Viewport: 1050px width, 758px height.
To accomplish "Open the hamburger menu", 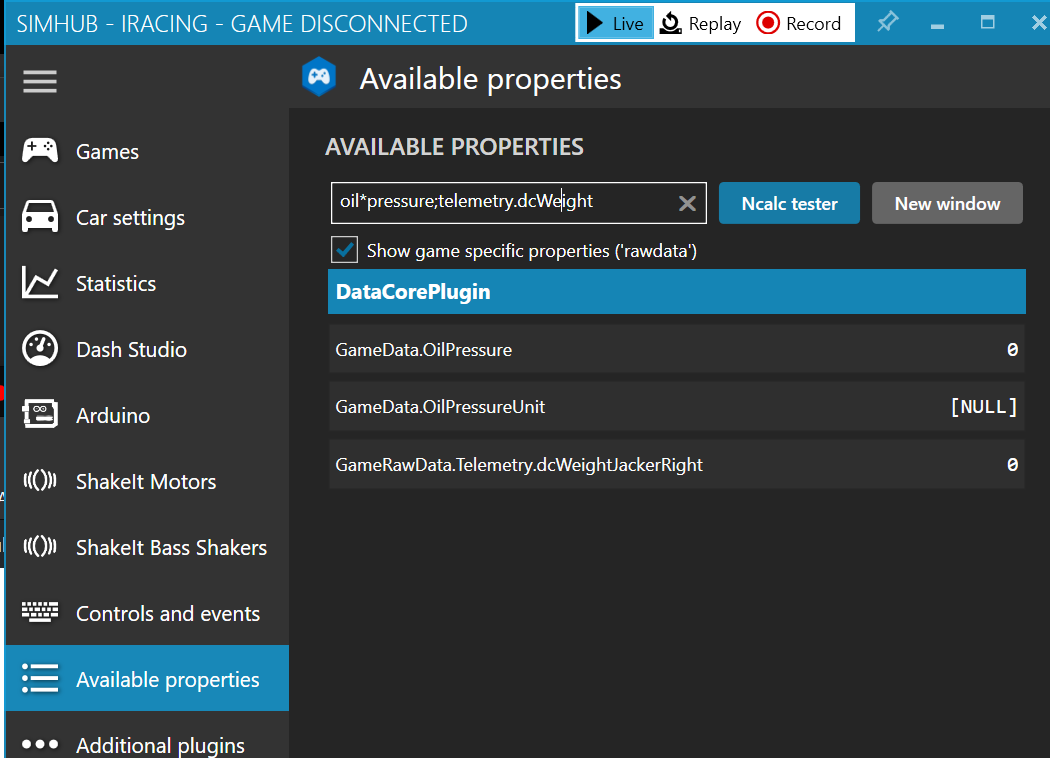I will coord(40,82).
